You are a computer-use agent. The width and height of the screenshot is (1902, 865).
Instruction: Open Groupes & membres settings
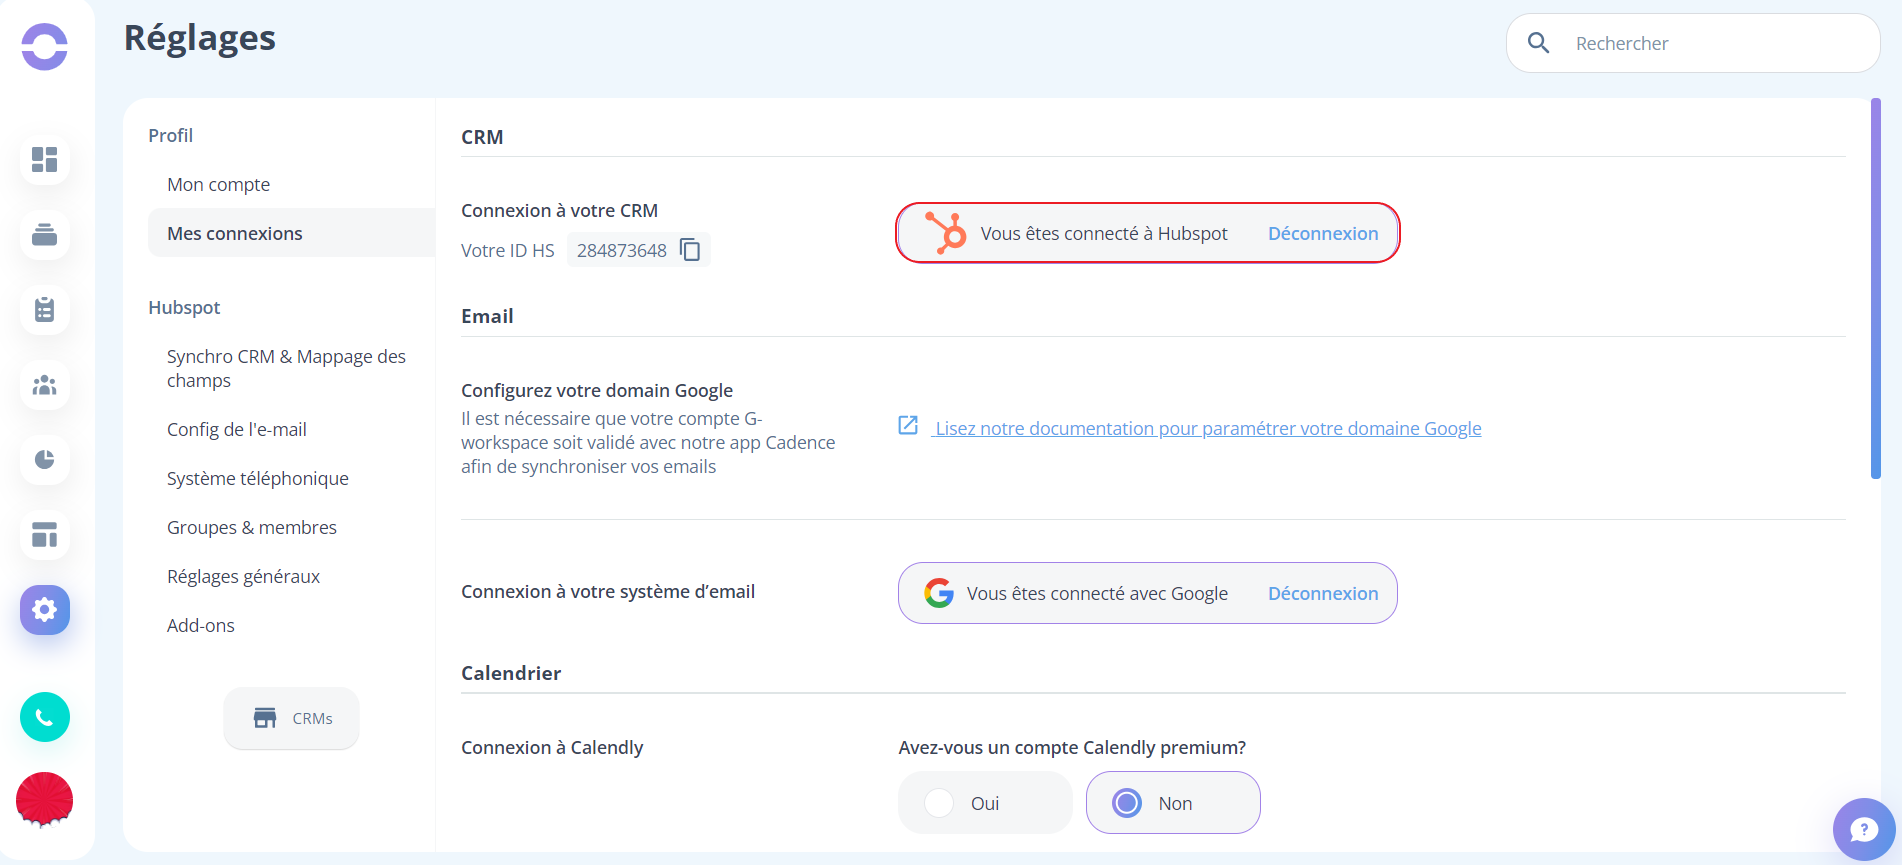[x=252, y=527]
